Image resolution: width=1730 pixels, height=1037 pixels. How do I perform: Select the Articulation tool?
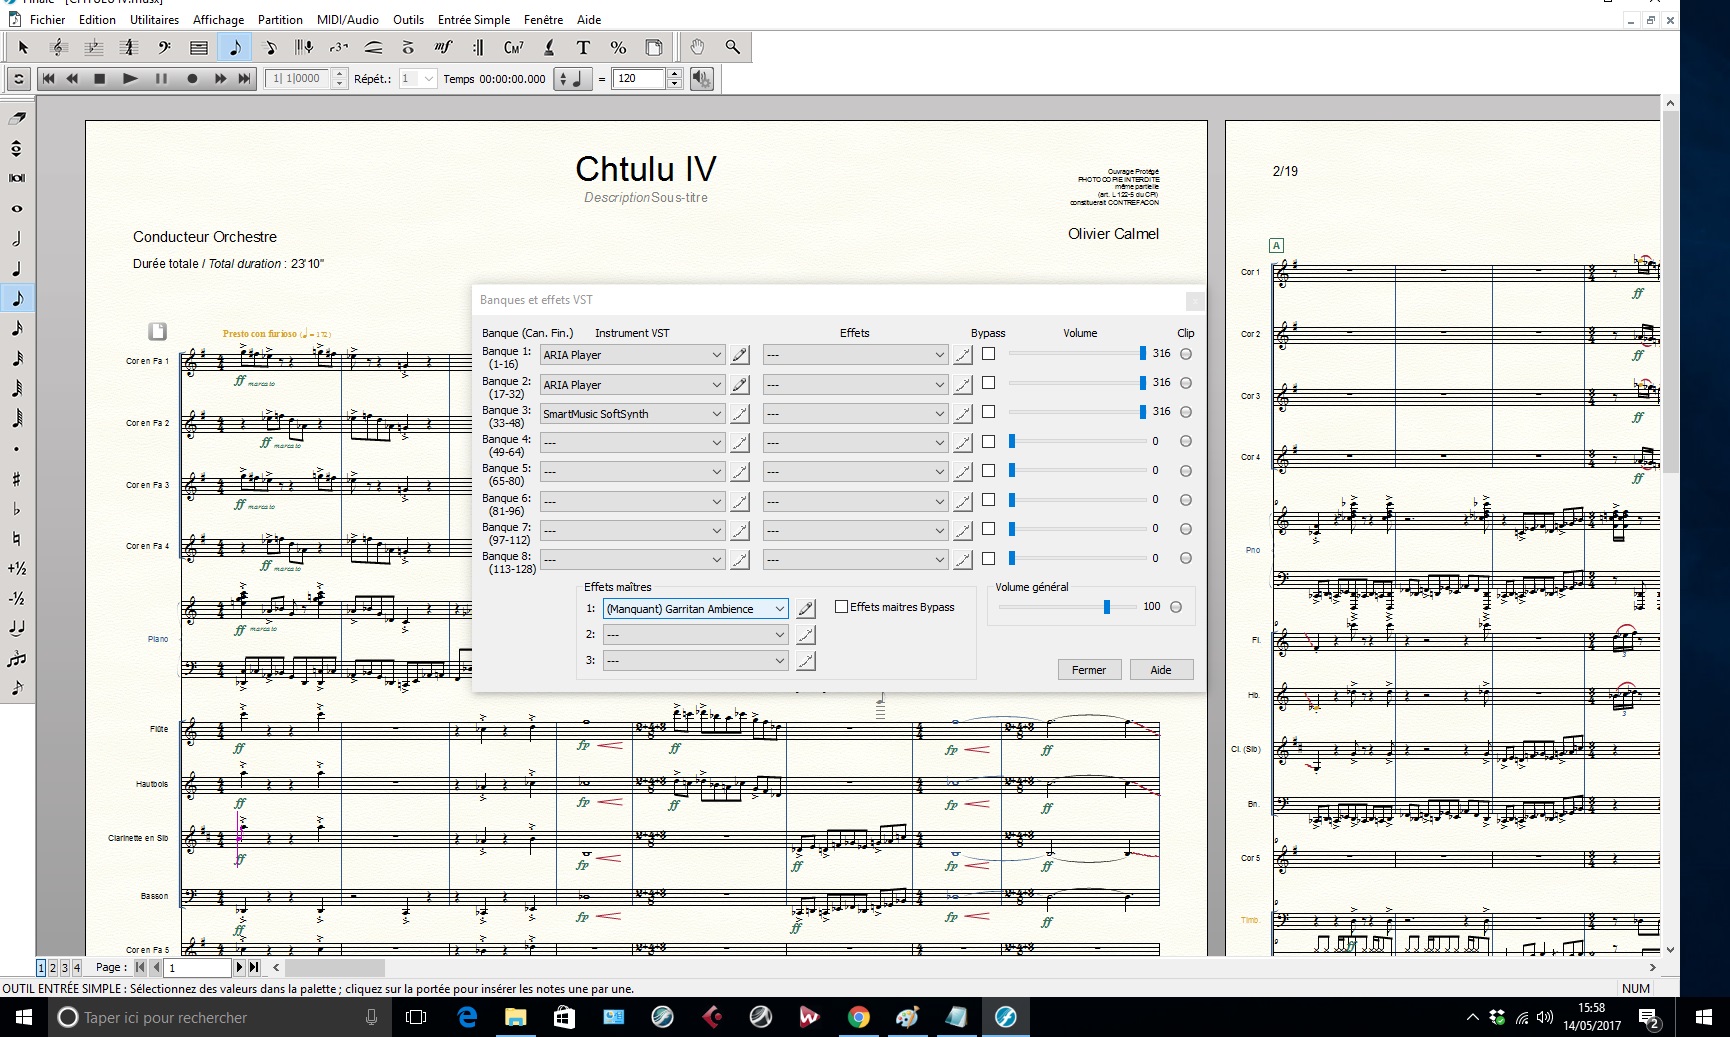(x=408, y=47)
